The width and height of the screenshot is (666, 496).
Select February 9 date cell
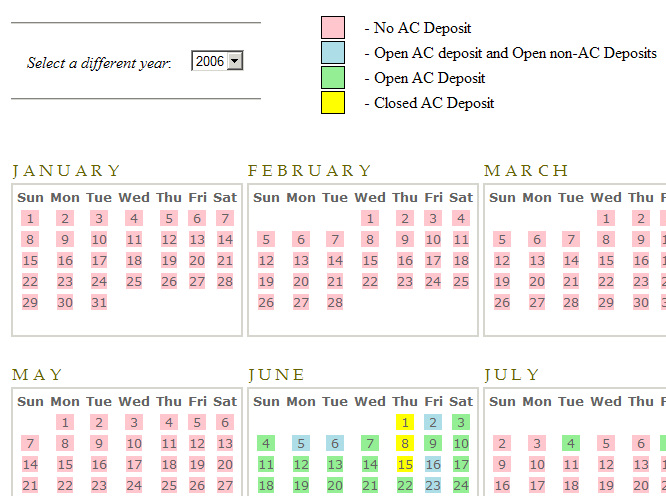pyautogui.click(x=405, y=240)
